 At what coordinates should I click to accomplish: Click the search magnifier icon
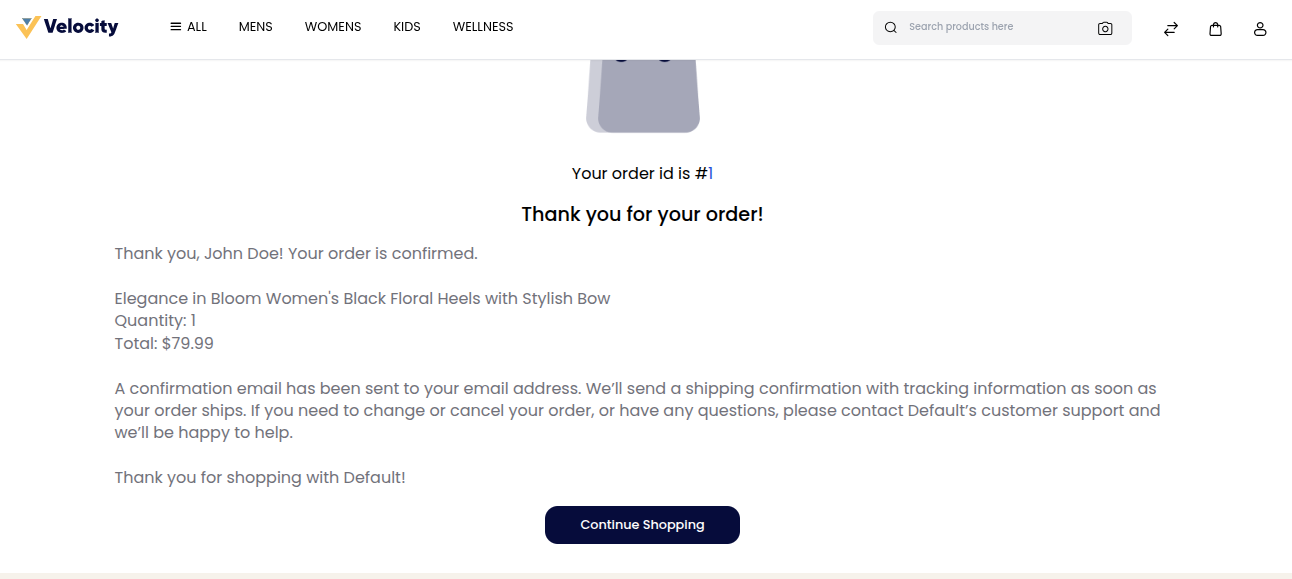pyautogui.click(x=891, y=28)
